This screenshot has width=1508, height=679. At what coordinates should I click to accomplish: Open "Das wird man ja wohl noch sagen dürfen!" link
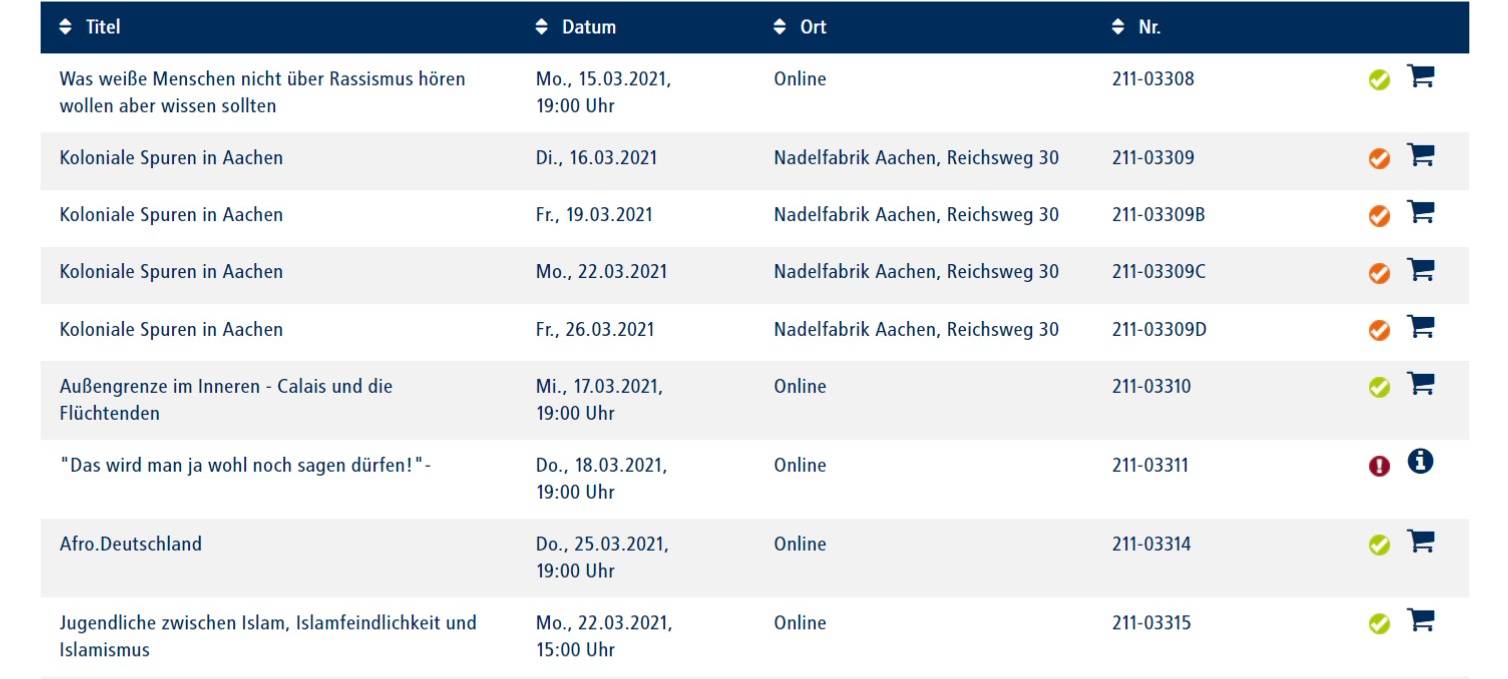(x=245, y=465)
